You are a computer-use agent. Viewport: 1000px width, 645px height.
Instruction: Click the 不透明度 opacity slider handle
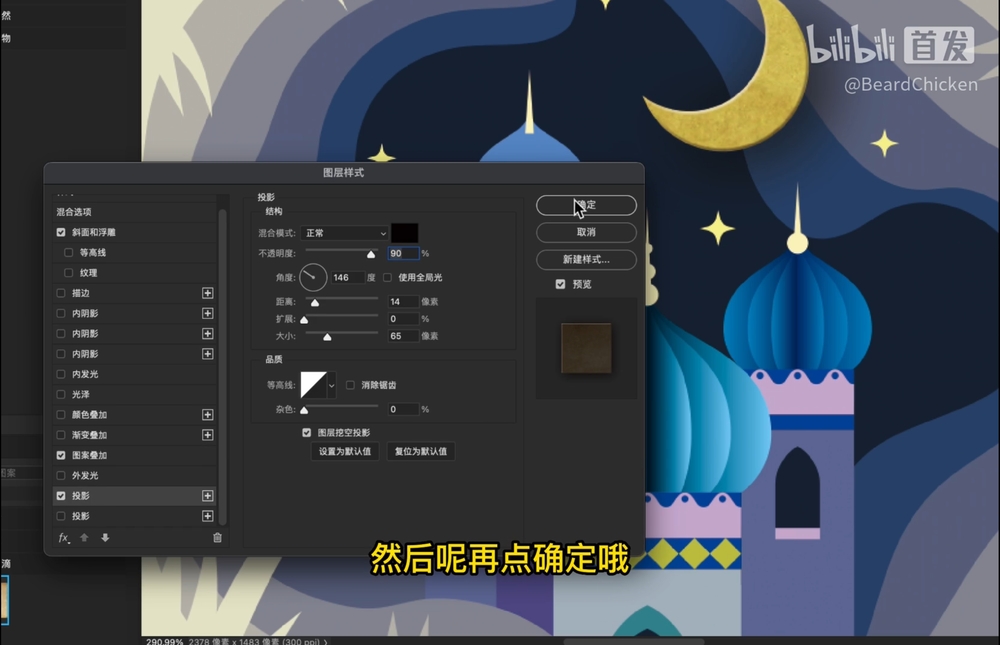point(371,255)
